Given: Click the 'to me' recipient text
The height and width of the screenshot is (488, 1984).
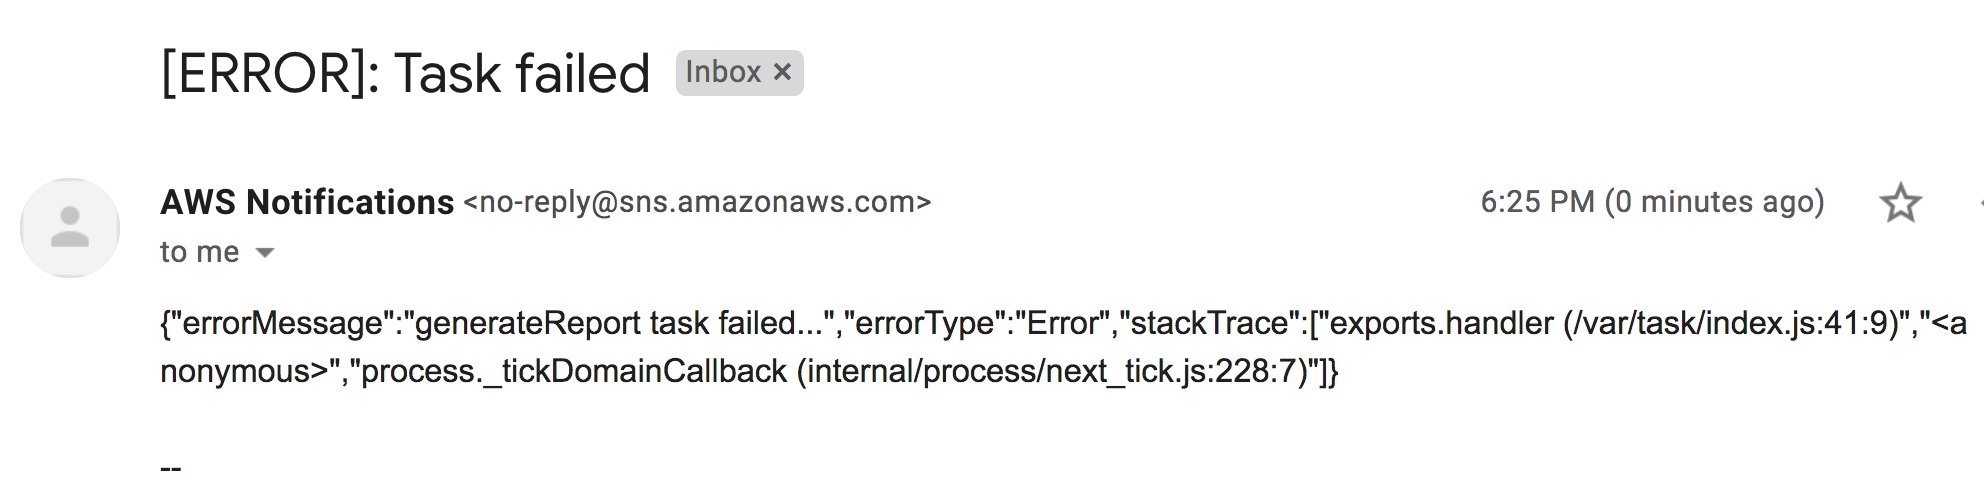Looking at the screenshot, I should 200,252.
